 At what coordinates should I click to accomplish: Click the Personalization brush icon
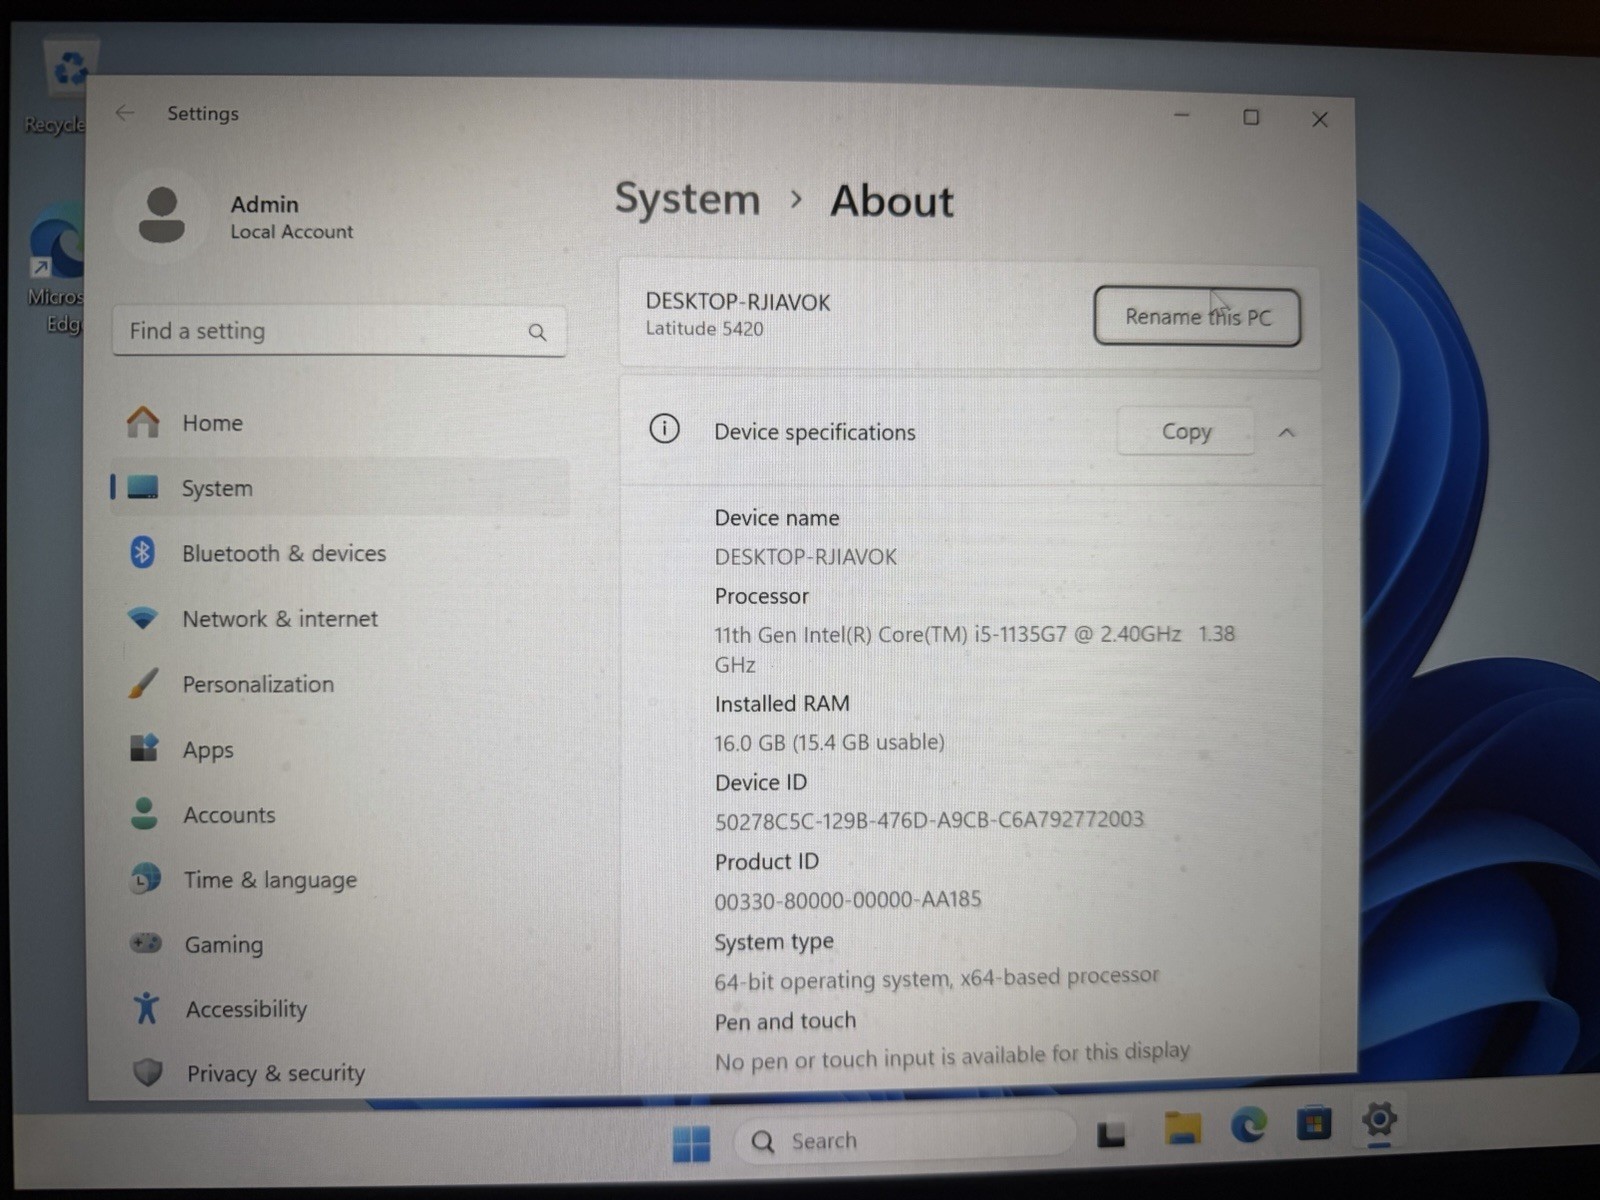point(143,683)
